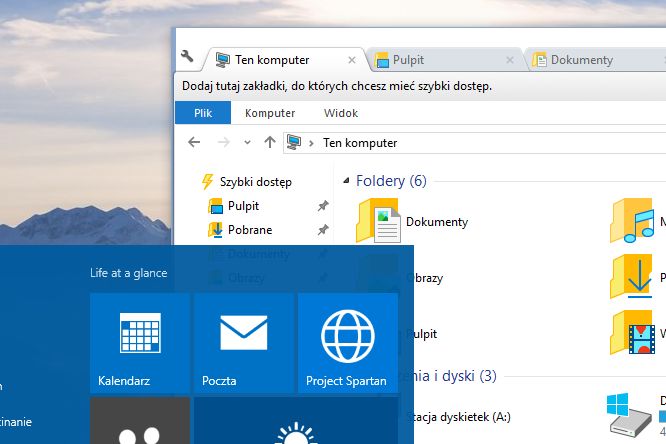Open the music folder icon

click(x=632, y=221)
